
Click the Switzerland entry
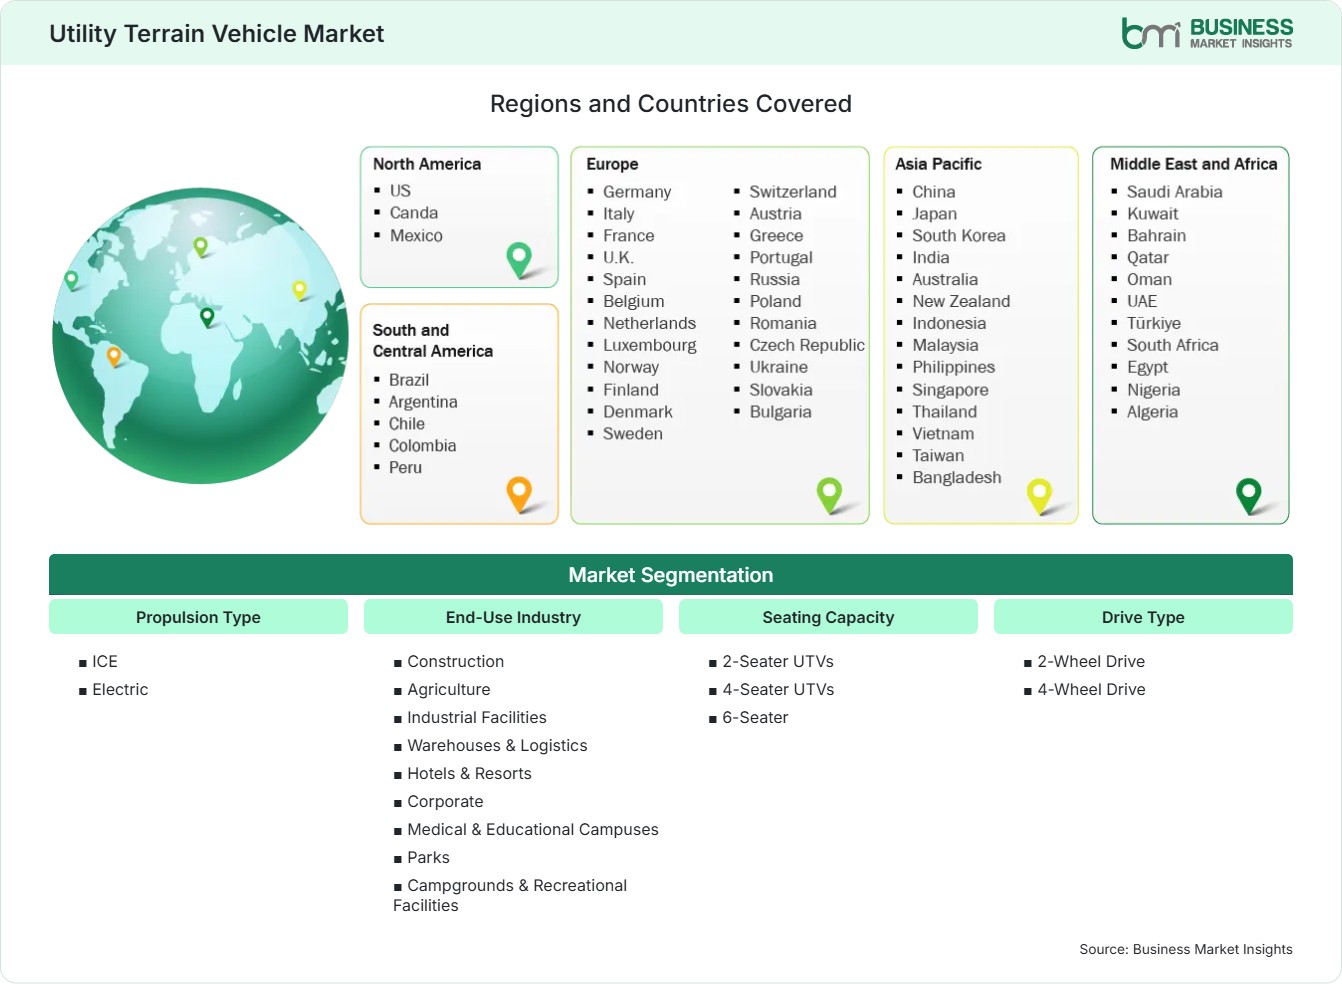[793, 192]
